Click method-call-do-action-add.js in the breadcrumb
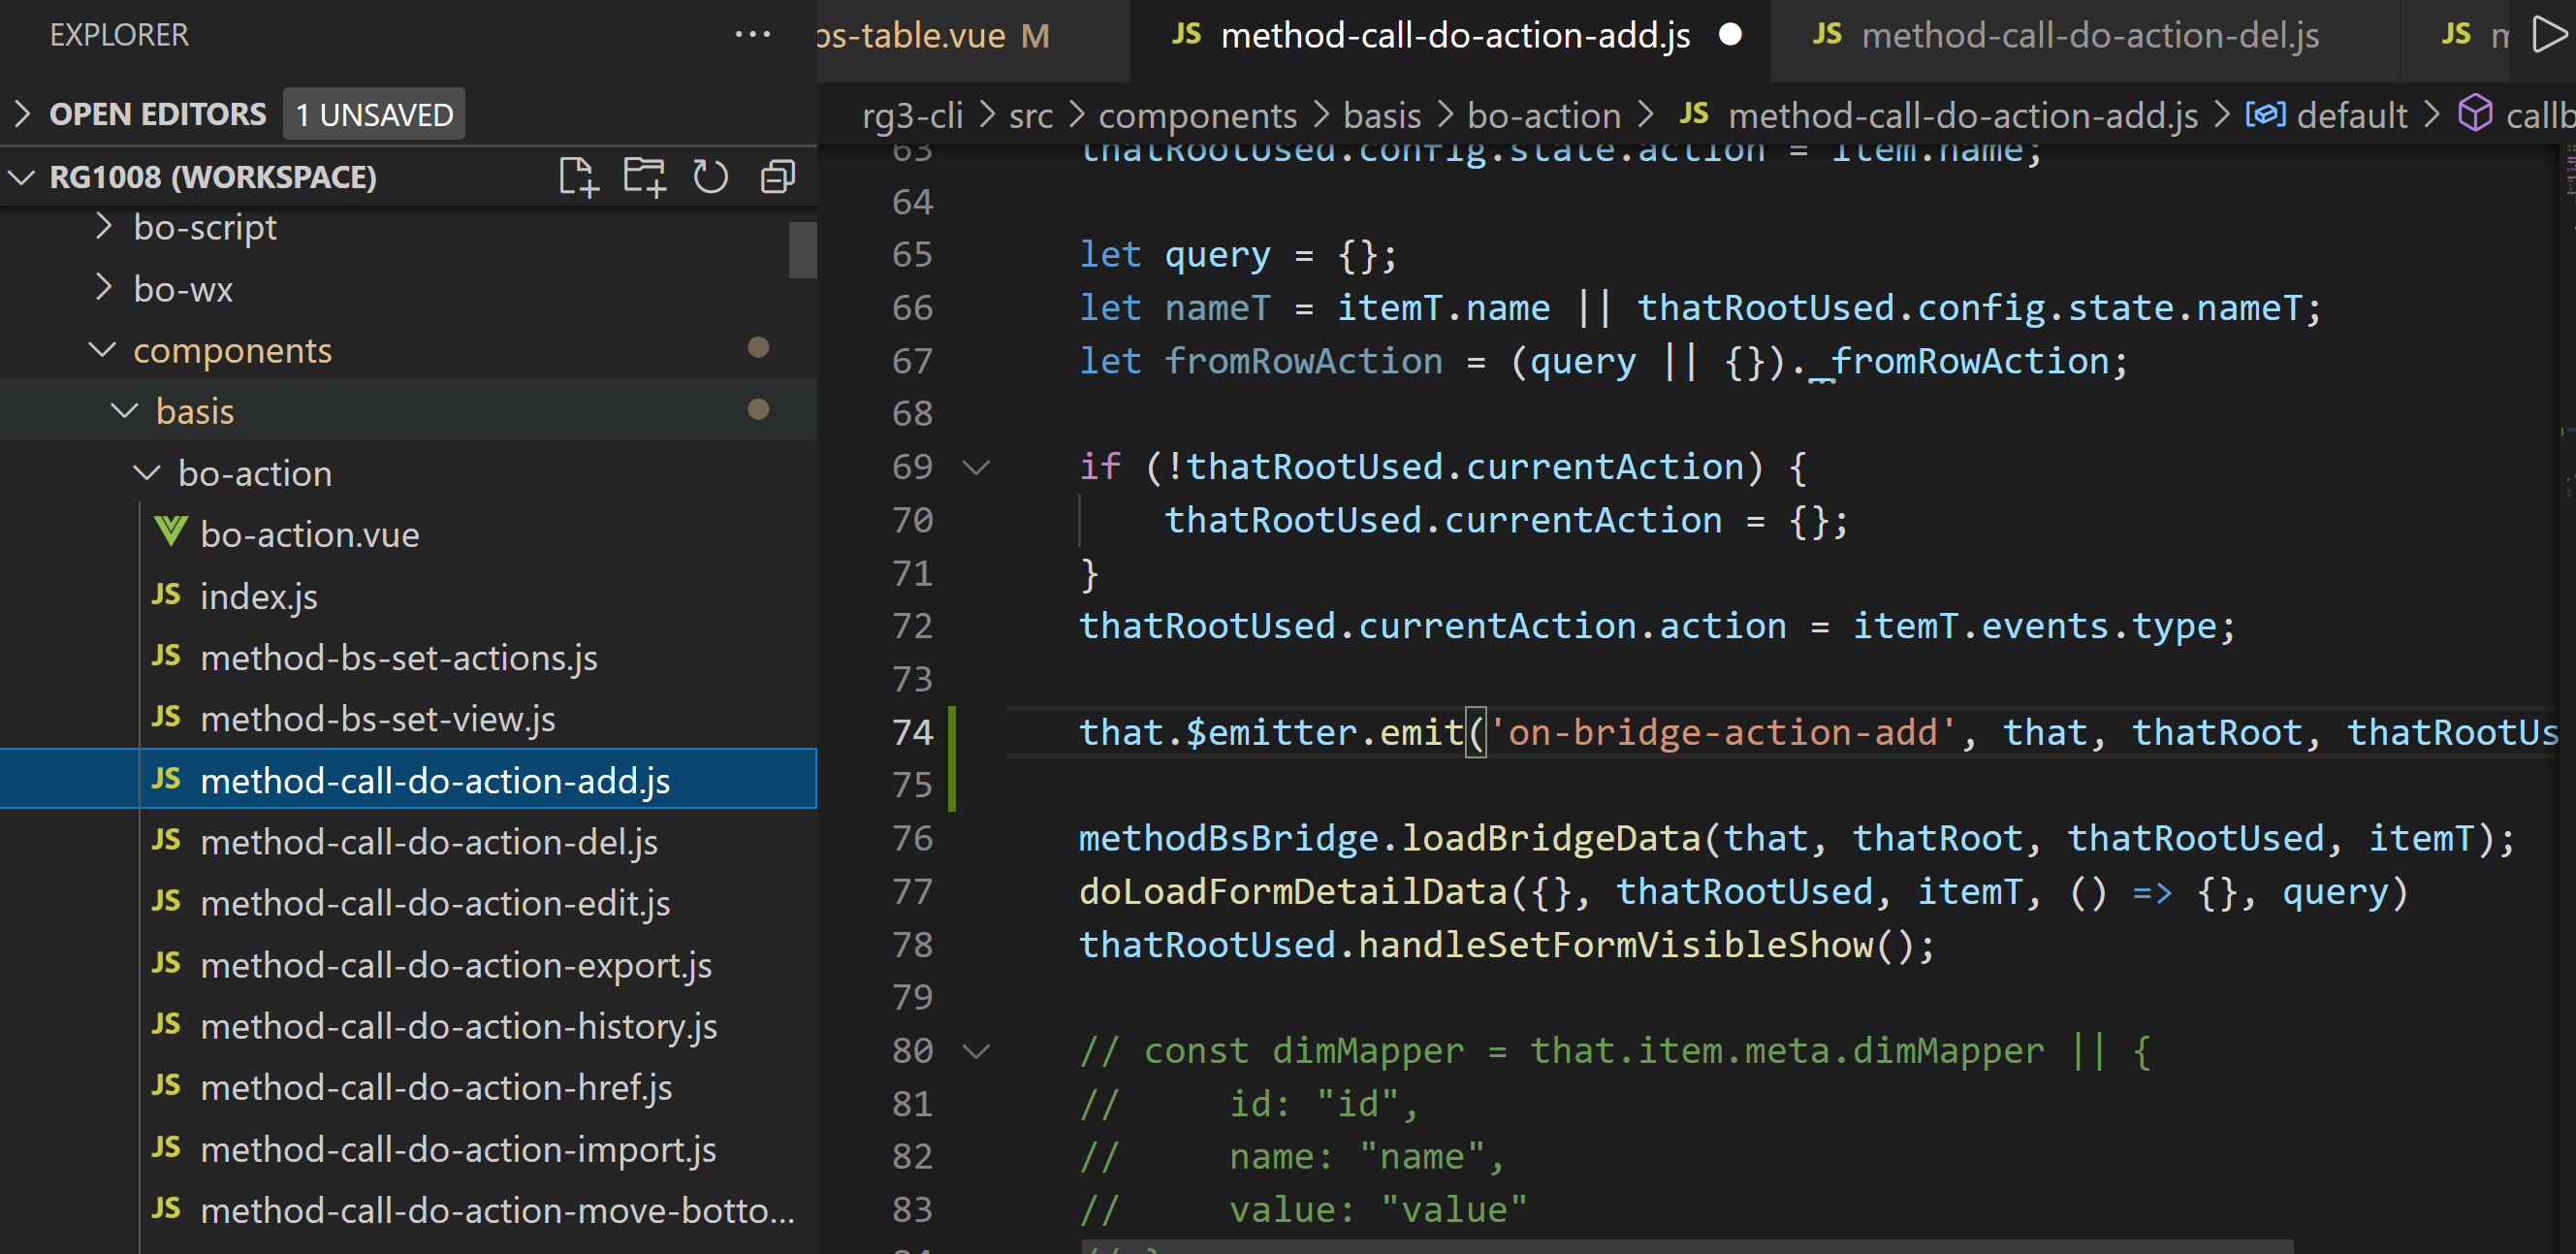 [1962, 116]
